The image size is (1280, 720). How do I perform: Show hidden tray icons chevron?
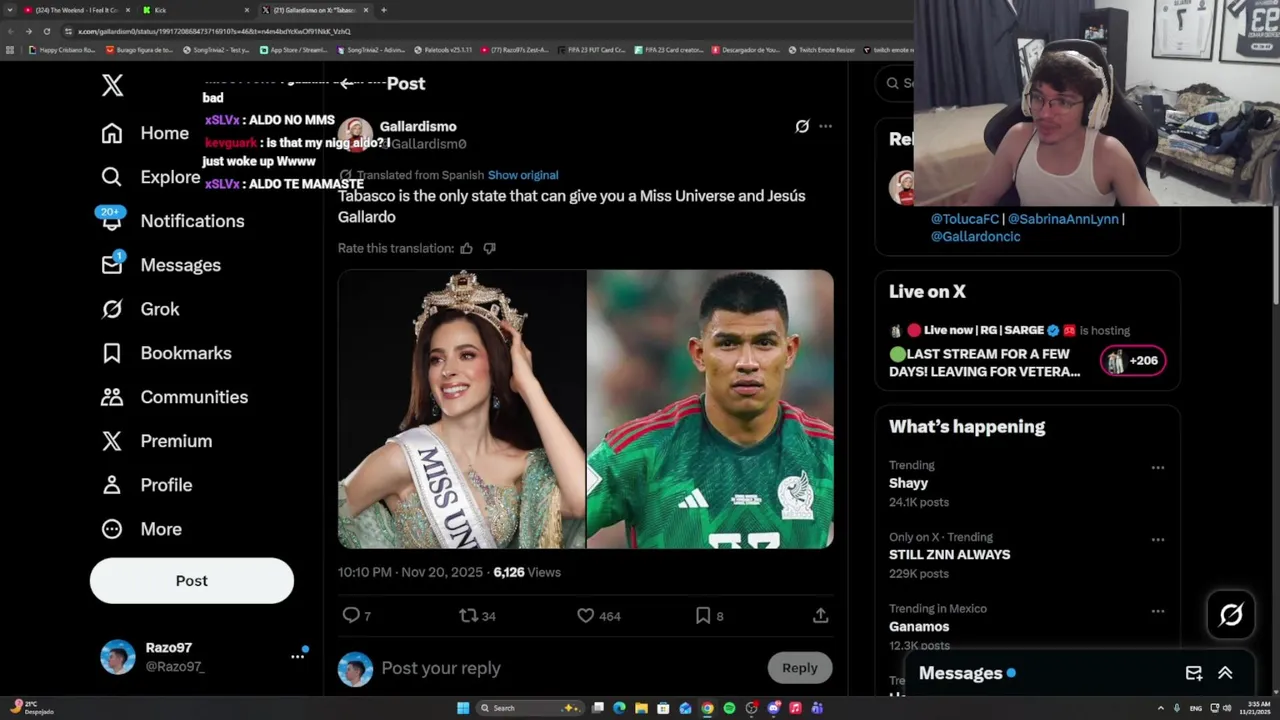[1161, 708]
